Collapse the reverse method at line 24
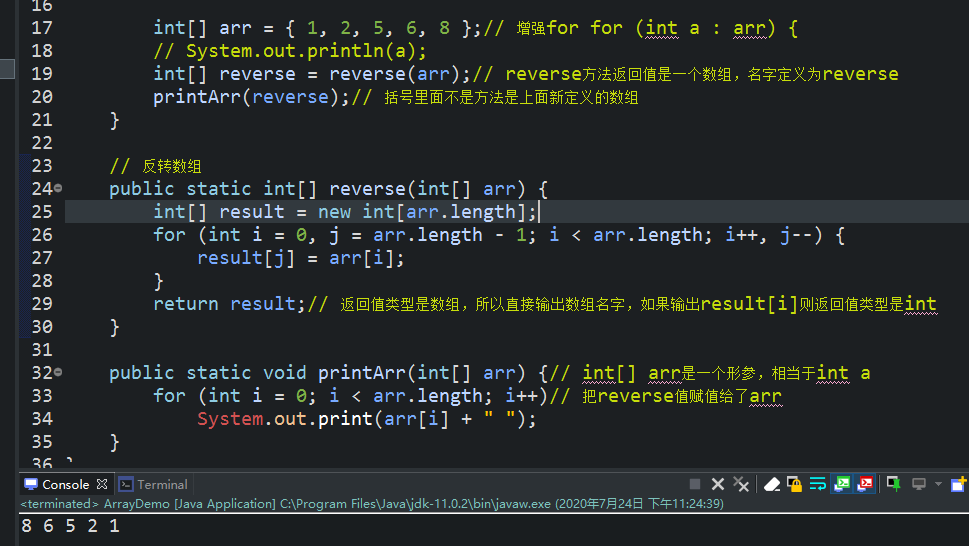The height and width of the screenshot is (546, 969). point(58,188)
